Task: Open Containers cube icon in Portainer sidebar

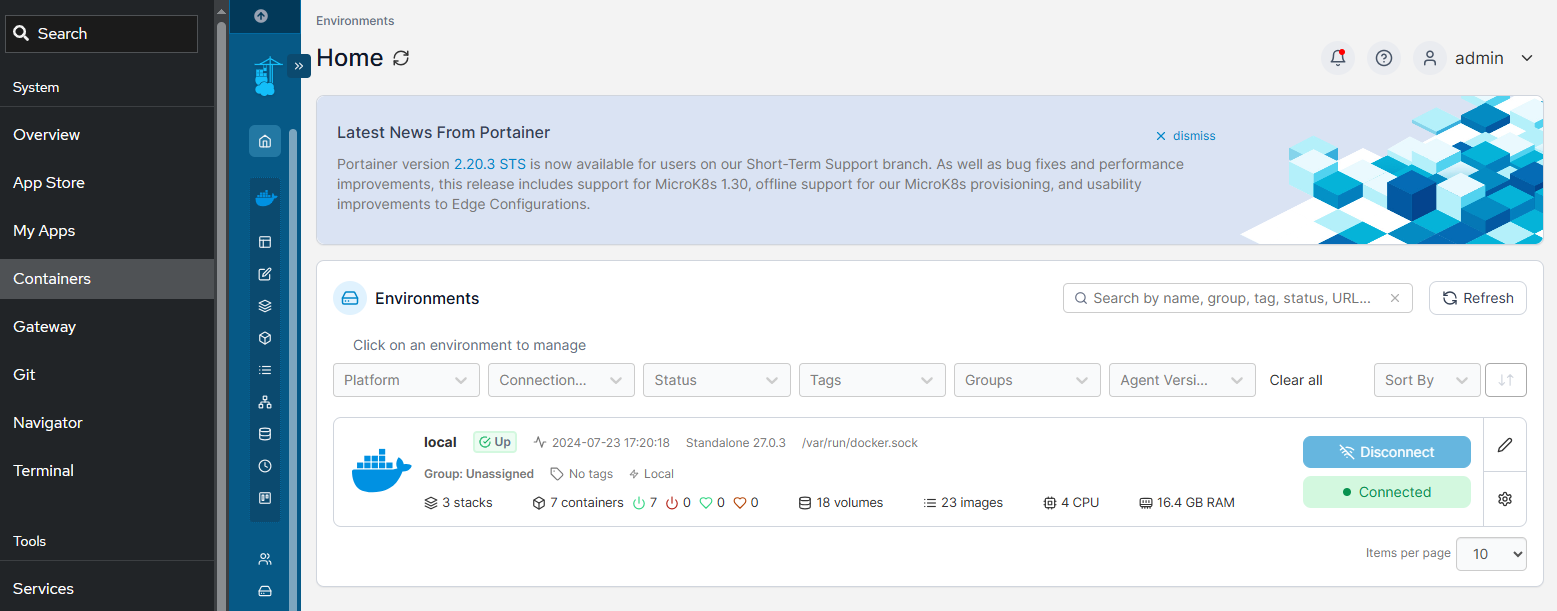Action: coord(265,338)
